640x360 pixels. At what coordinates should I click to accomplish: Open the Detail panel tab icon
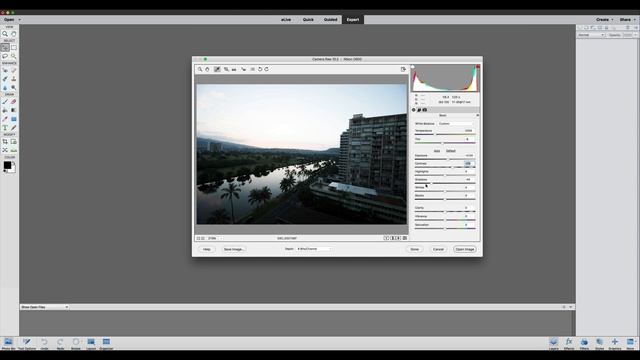(419, 110)
